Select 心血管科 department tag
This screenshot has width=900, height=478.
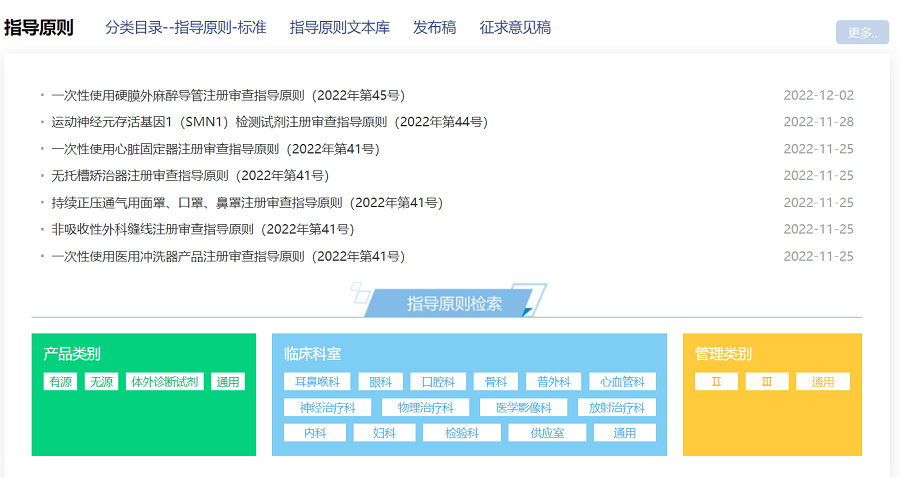click(623, 382)
